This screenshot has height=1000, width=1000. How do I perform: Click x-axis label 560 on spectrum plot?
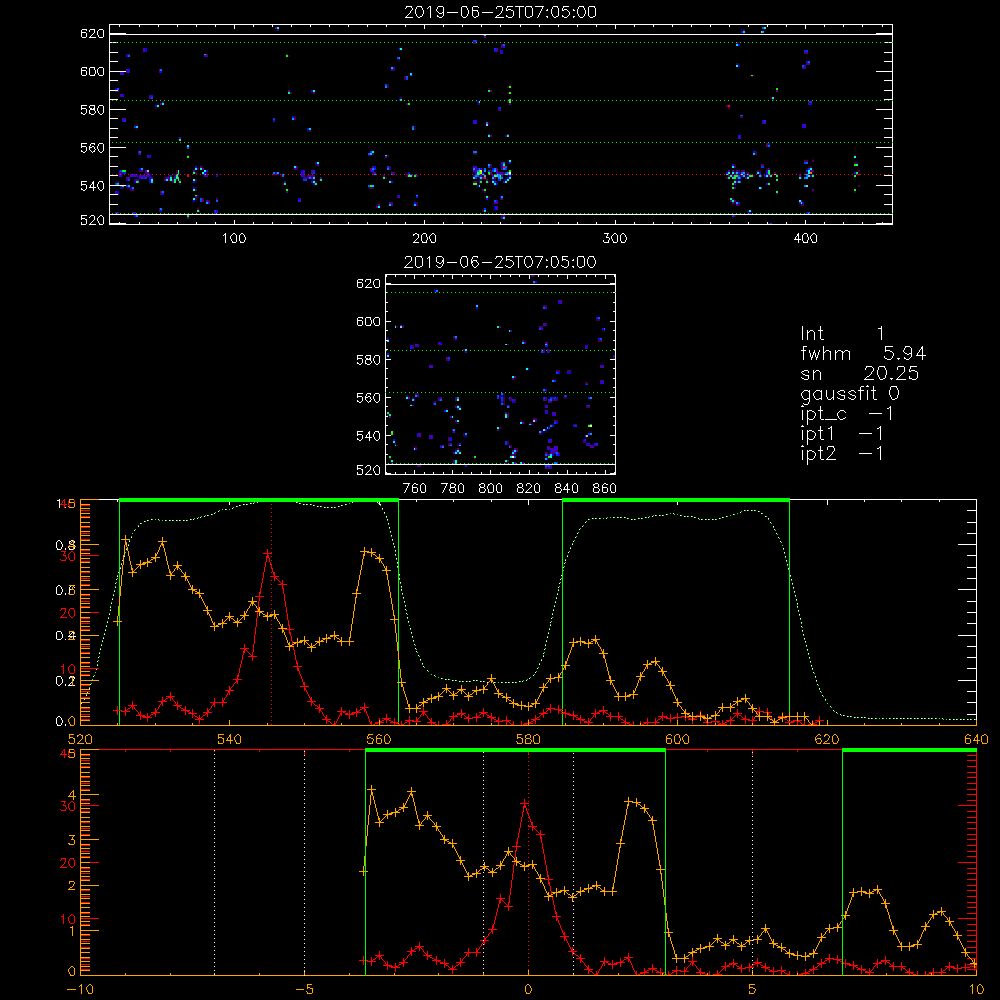pos(379,739)
